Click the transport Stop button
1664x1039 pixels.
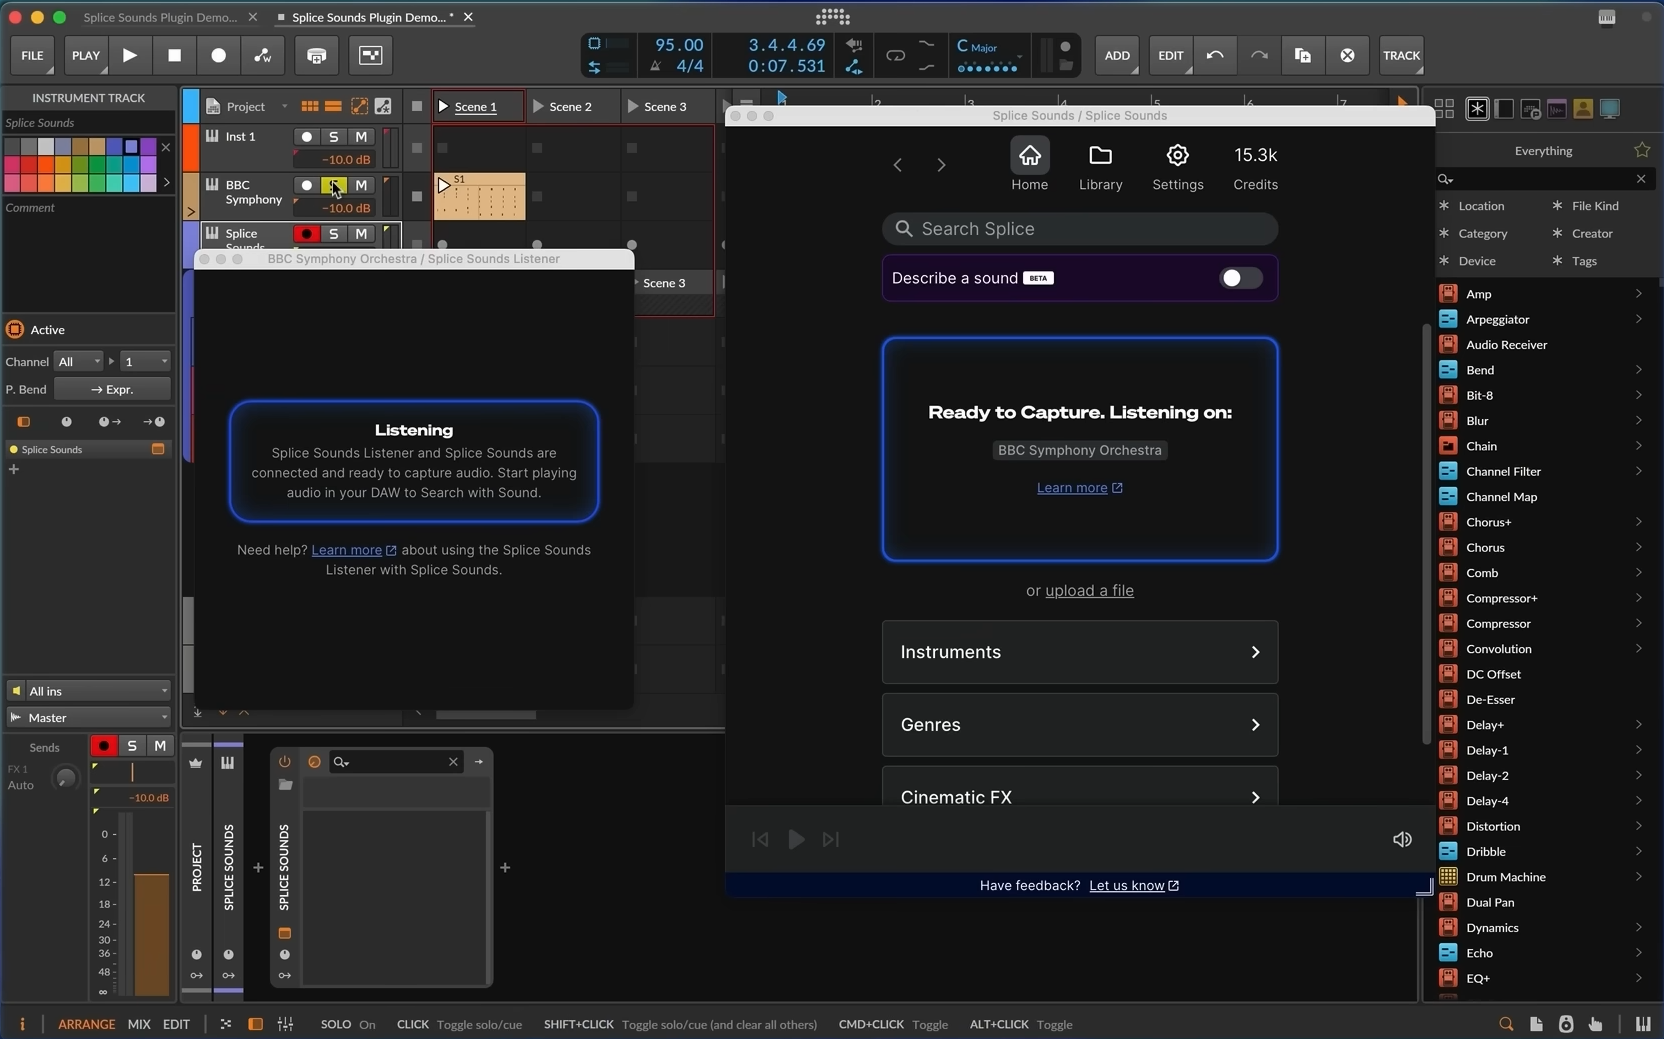[x=174, y=55]
